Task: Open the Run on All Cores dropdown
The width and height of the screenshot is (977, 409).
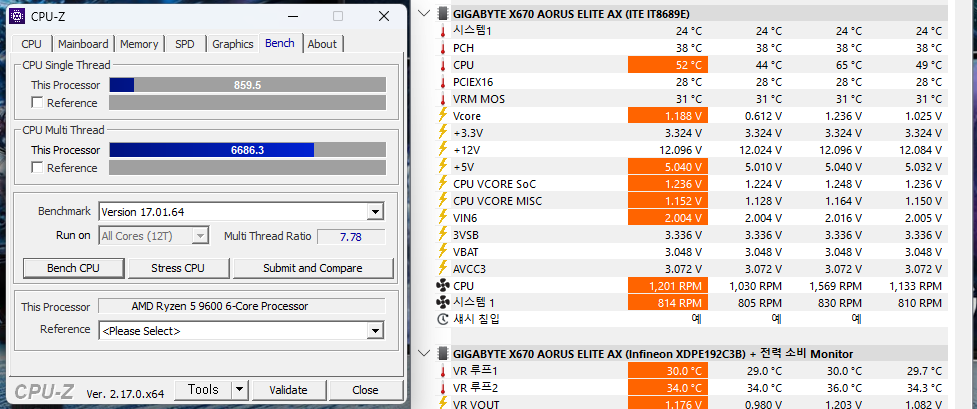Action: click(200, 236)
